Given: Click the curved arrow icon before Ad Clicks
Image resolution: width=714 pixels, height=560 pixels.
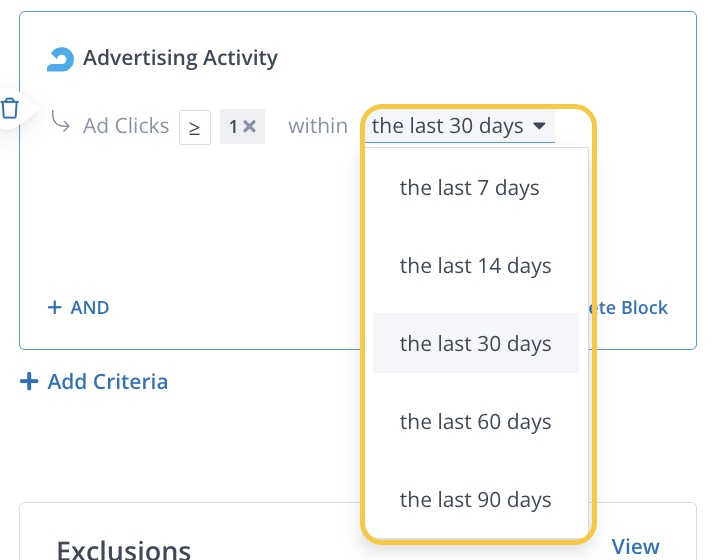Looking at the screenshot, I should [60, 124].
